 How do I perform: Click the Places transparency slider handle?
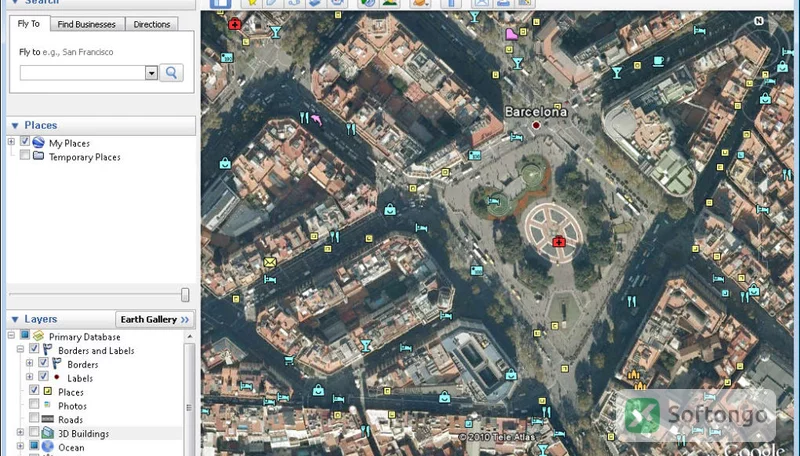pyautogui.click(x=185, y=294)
